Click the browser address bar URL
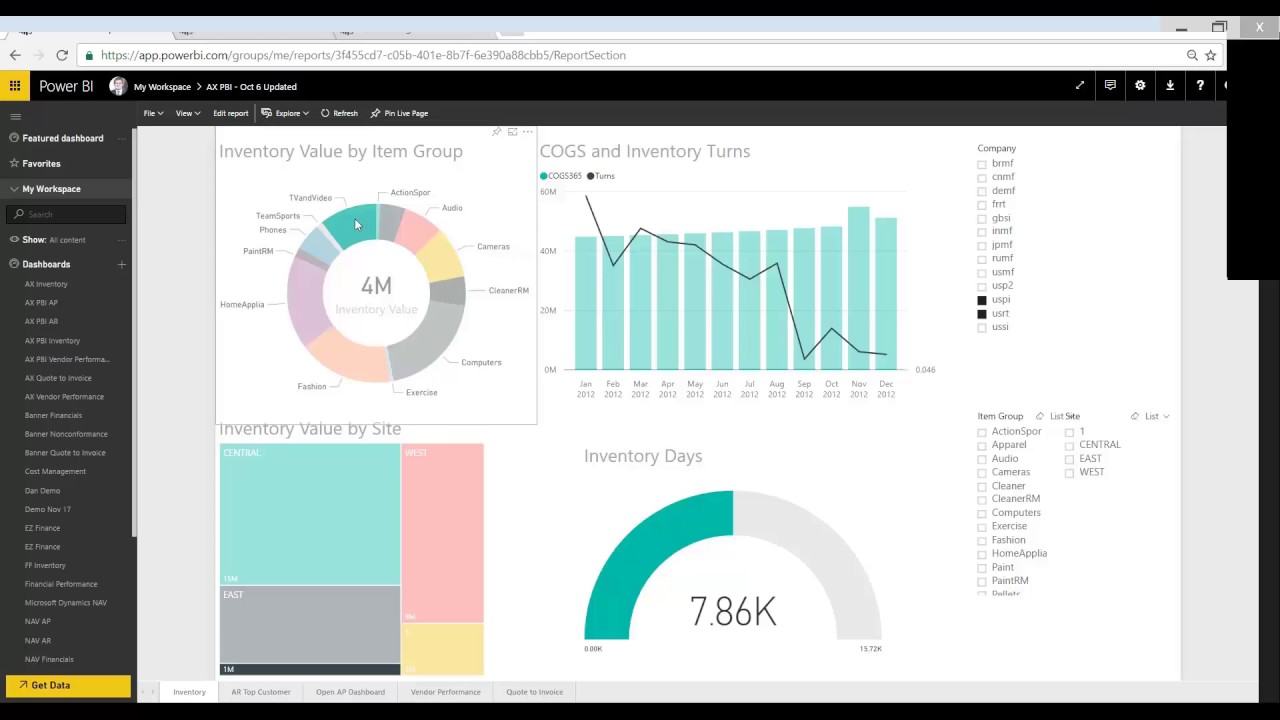The image size is (1280, 720). [363, 55]
